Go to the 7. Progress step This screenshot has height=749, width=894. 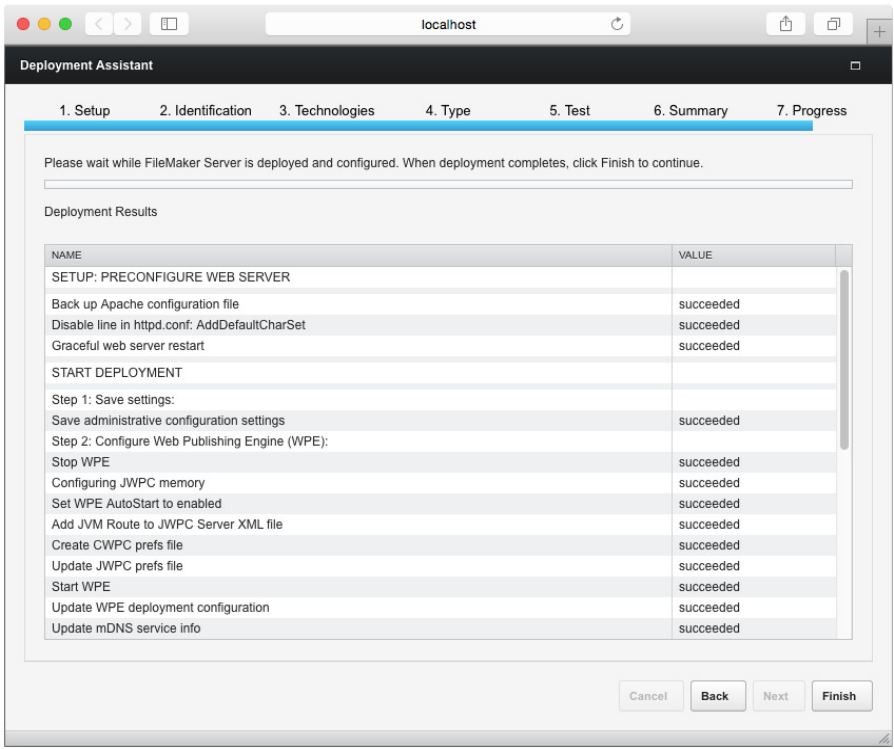pos(811,111)
